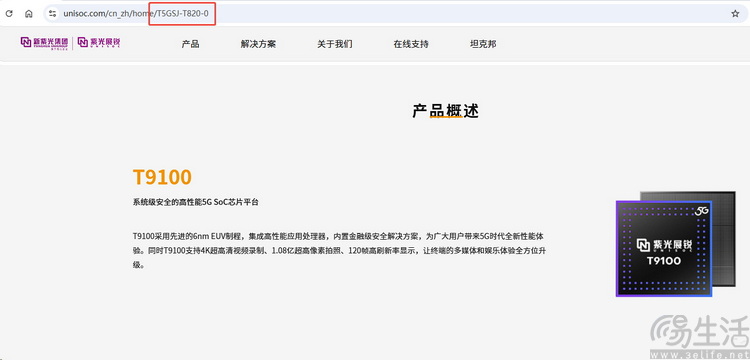750x360 pixels.
Task: Open site information icon in address bar
Action: pyautogui.click(x=53, y=14)
